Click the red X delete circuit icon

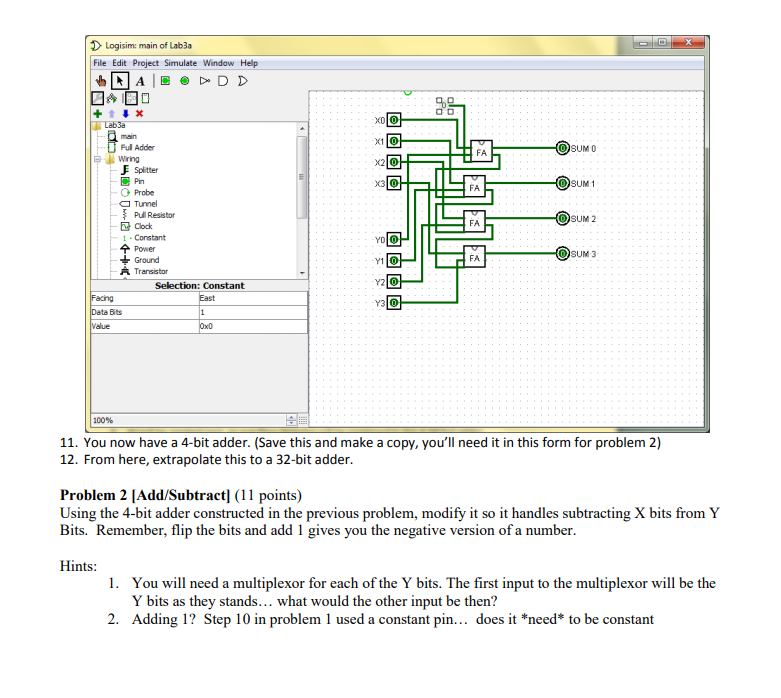tap(139, 115)
